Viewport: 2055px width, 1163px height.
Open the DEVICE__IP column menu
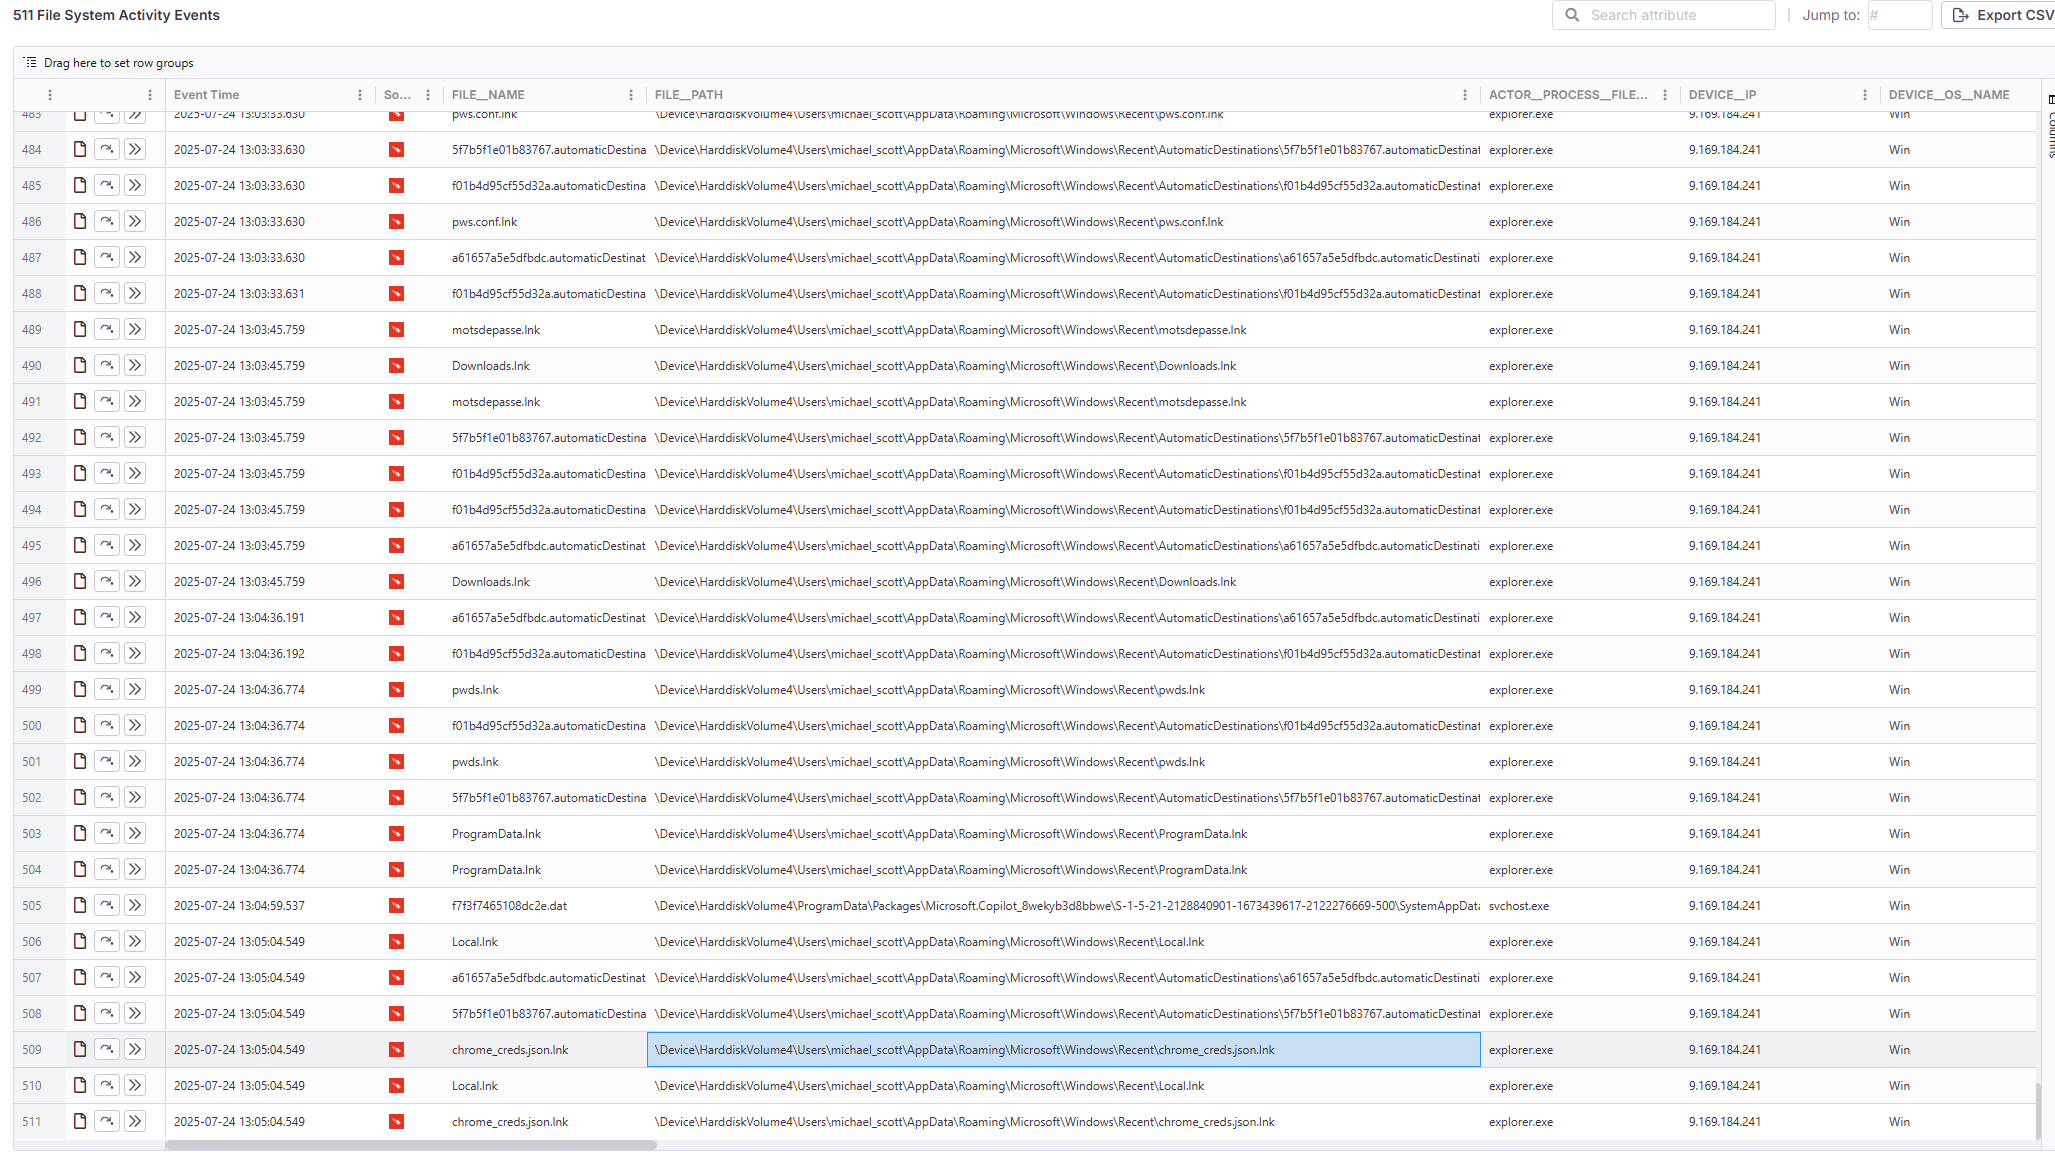point(1864,94)
